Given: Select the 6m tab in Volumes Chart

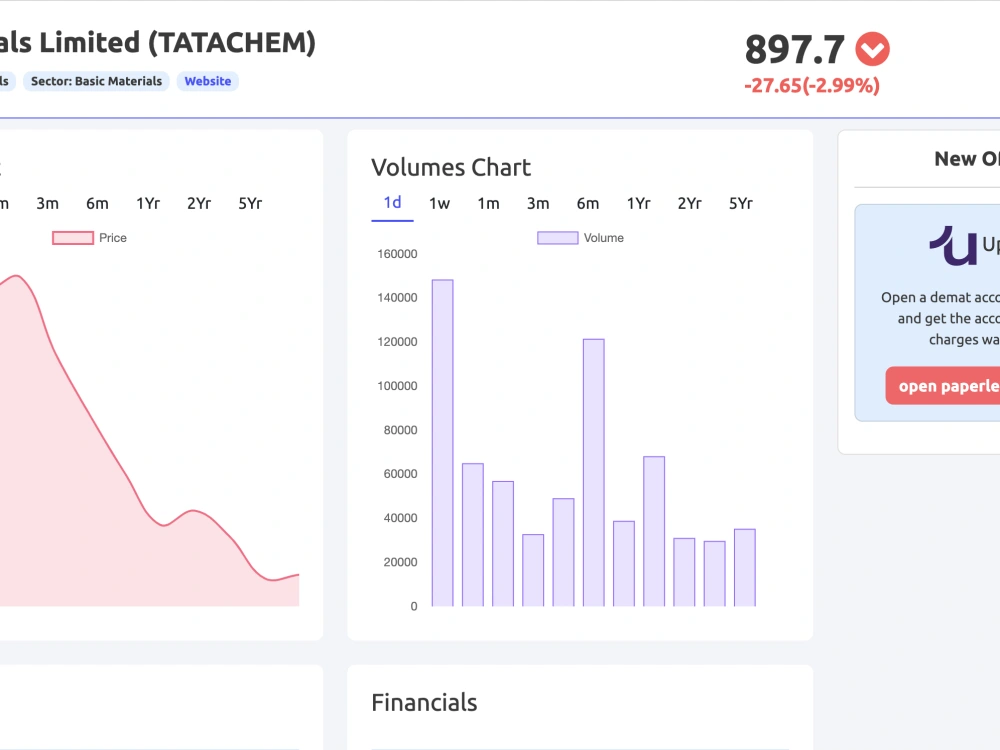Looking at the screenshot, I should pos(588,203).
